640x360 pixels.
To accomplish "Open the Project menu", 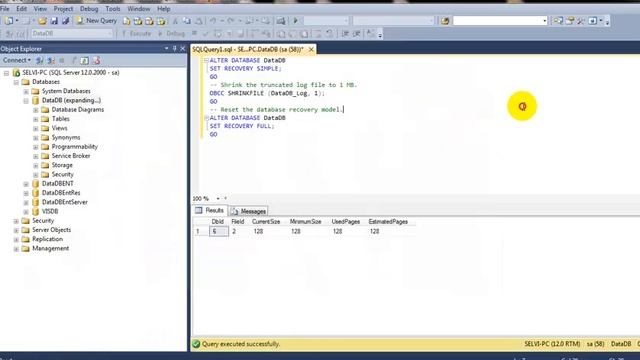I will click(x=63, y=9).
